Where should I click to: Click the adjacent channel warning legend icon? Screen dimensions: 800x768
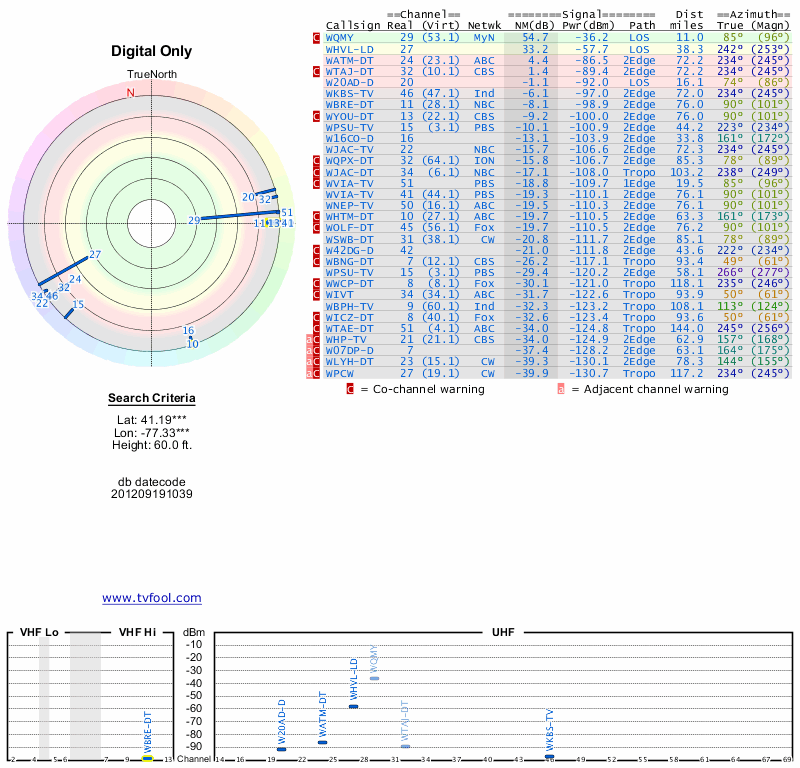click(x=561, y=389)
